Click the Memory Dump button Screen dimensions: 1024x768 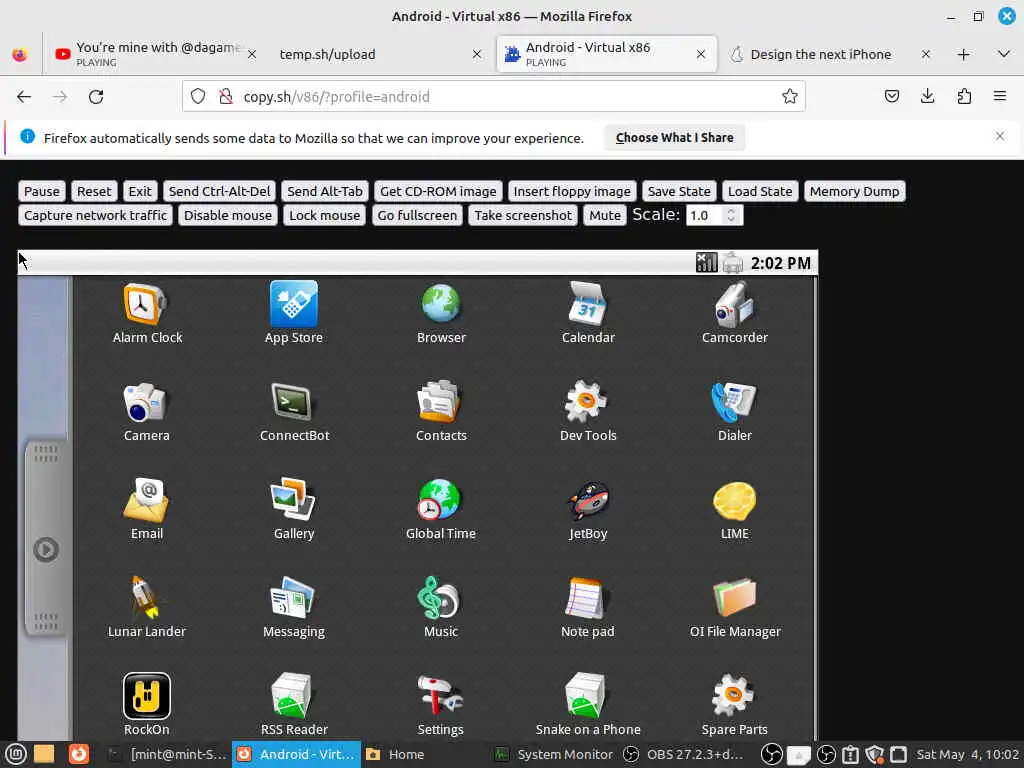pos(854,191)
